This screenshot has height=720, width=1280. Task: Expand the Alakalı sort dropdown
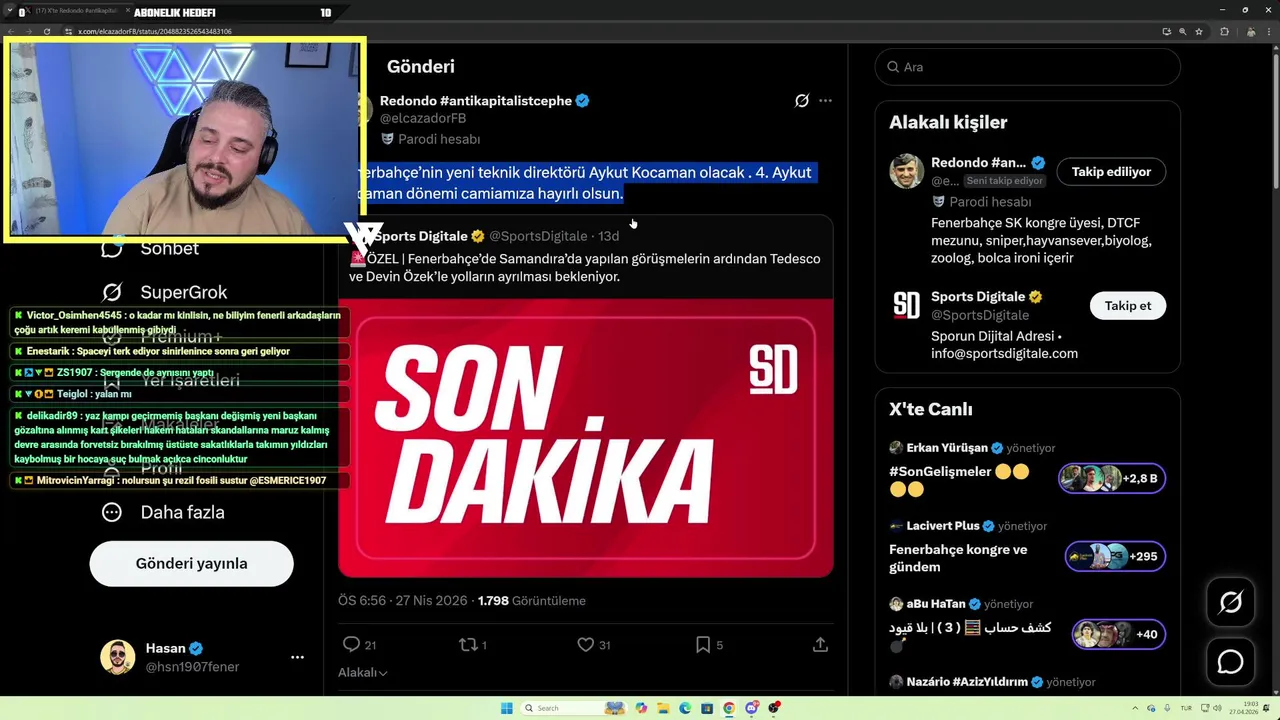click(362, 673)
